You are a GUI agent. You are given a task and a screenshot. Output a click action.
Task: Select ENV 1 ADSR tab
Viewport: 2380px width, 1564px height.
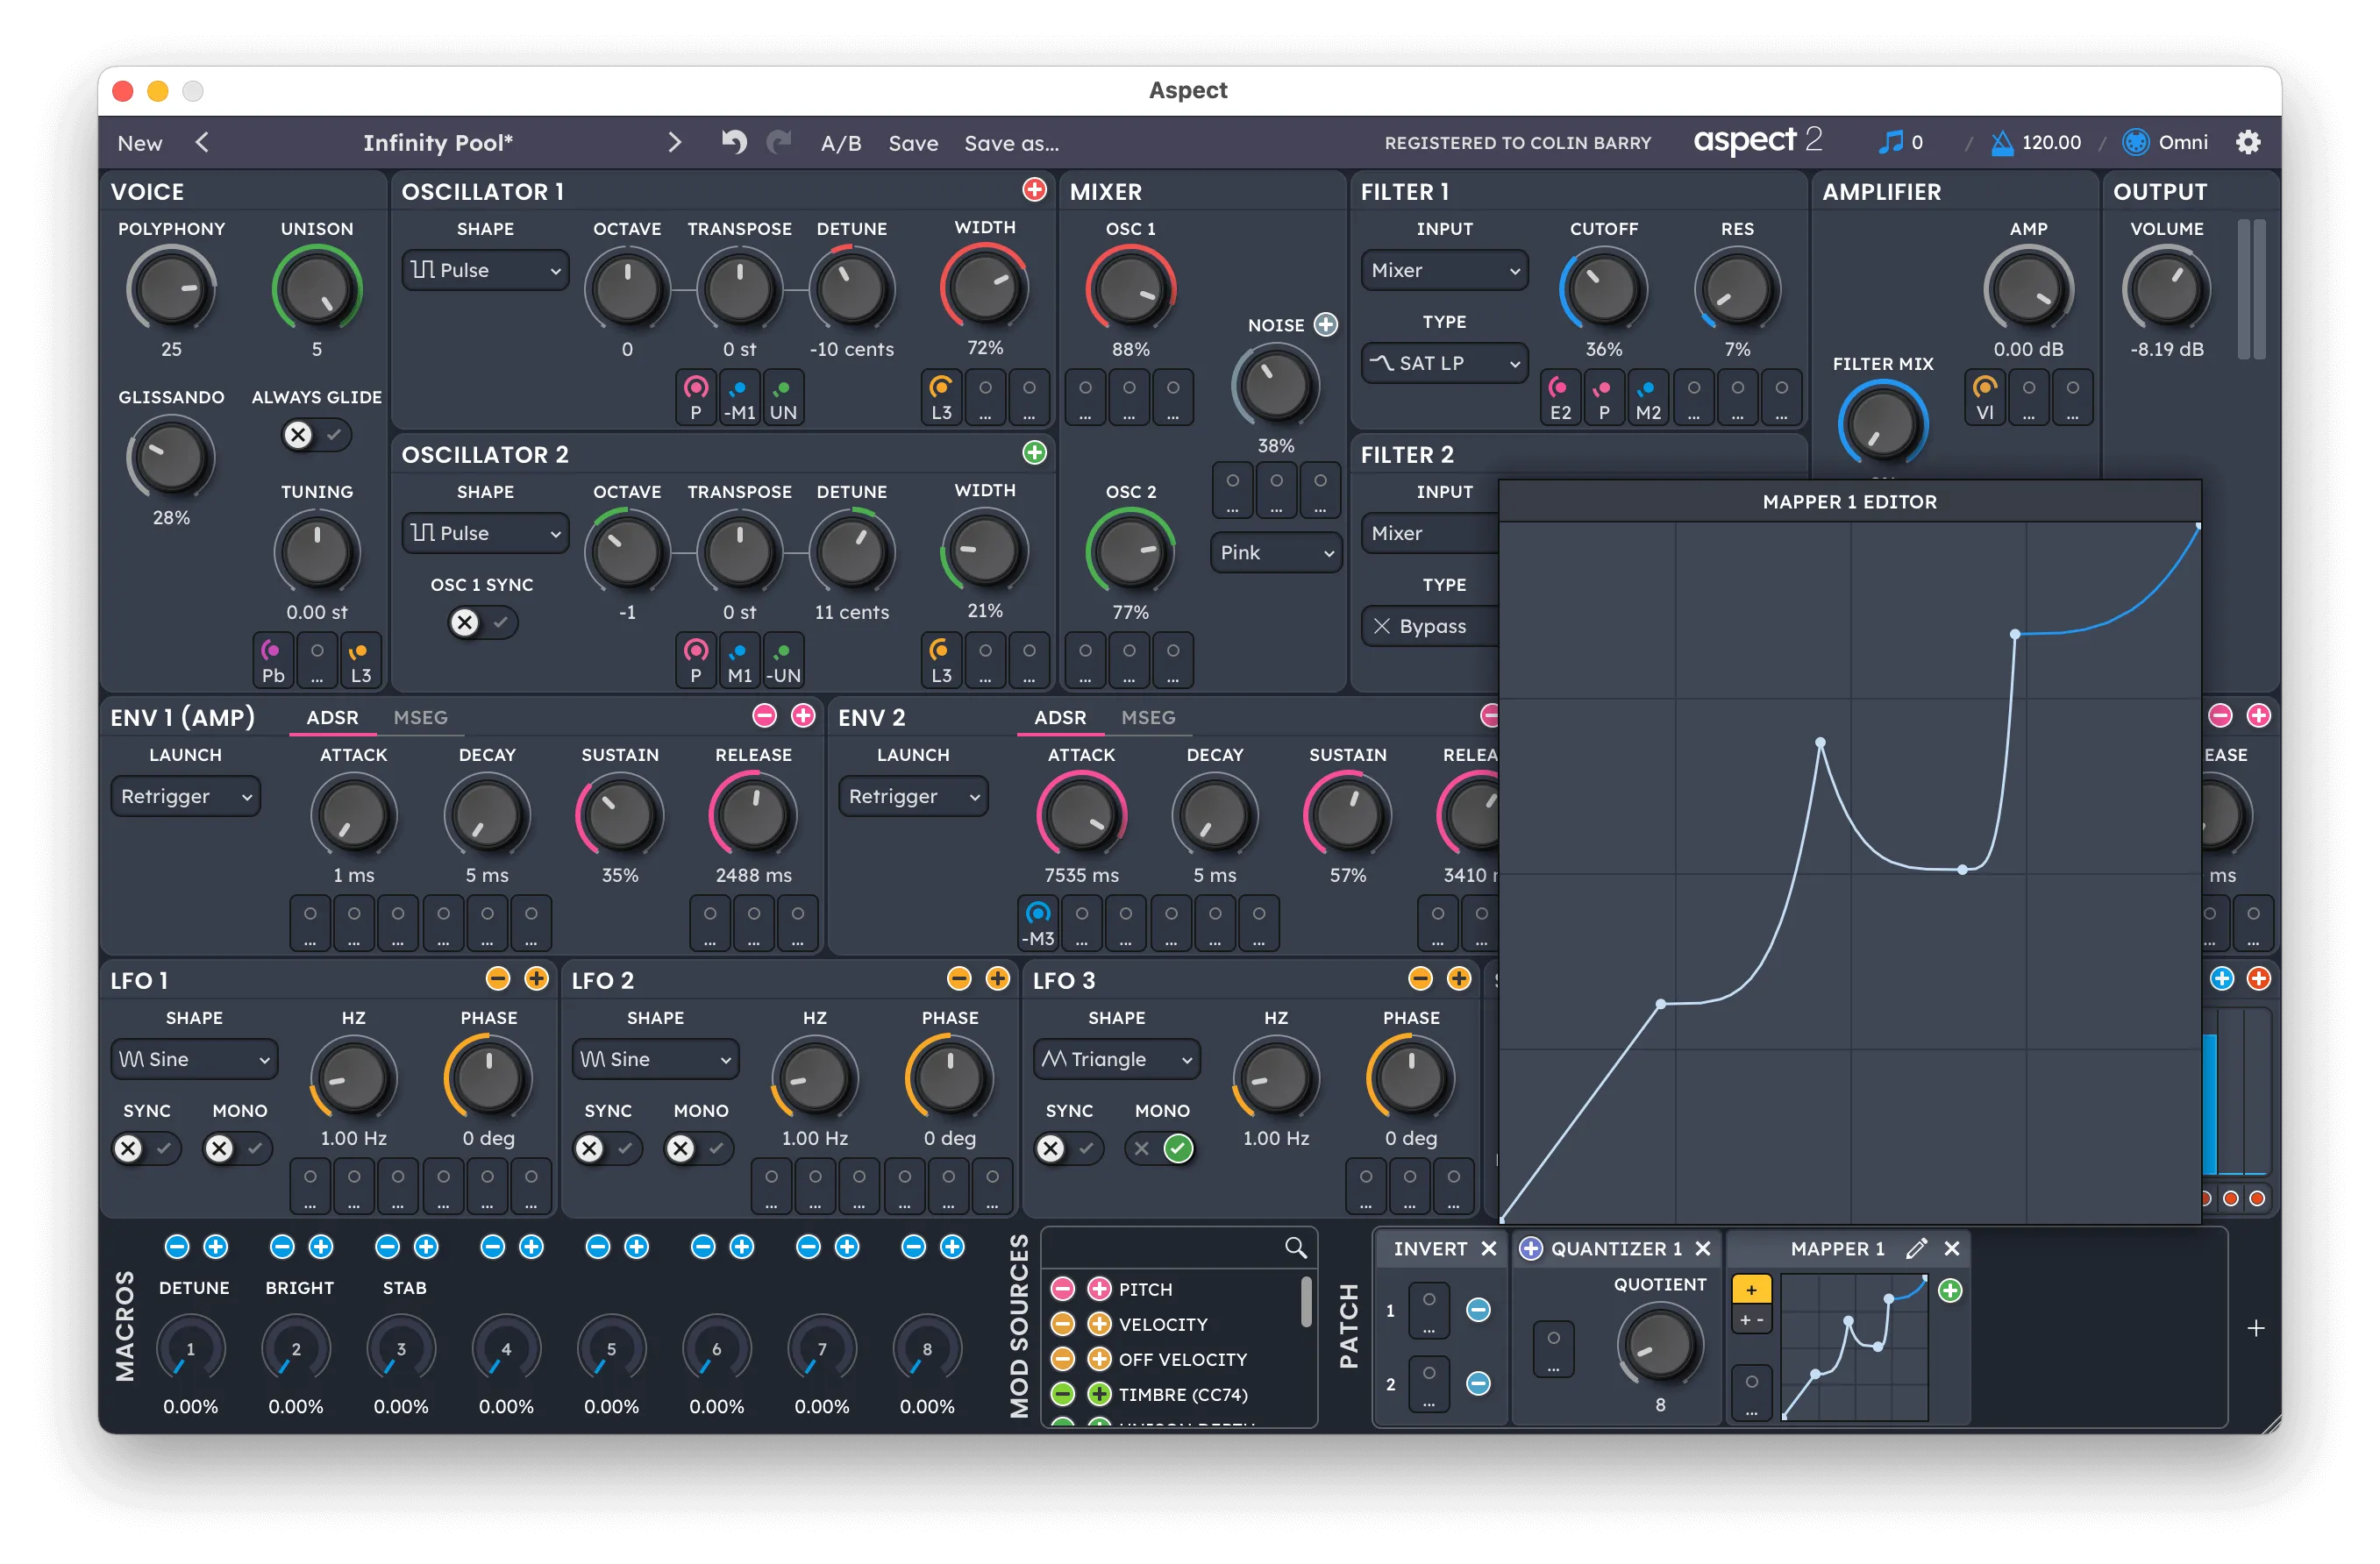click(x=332, y=717)
